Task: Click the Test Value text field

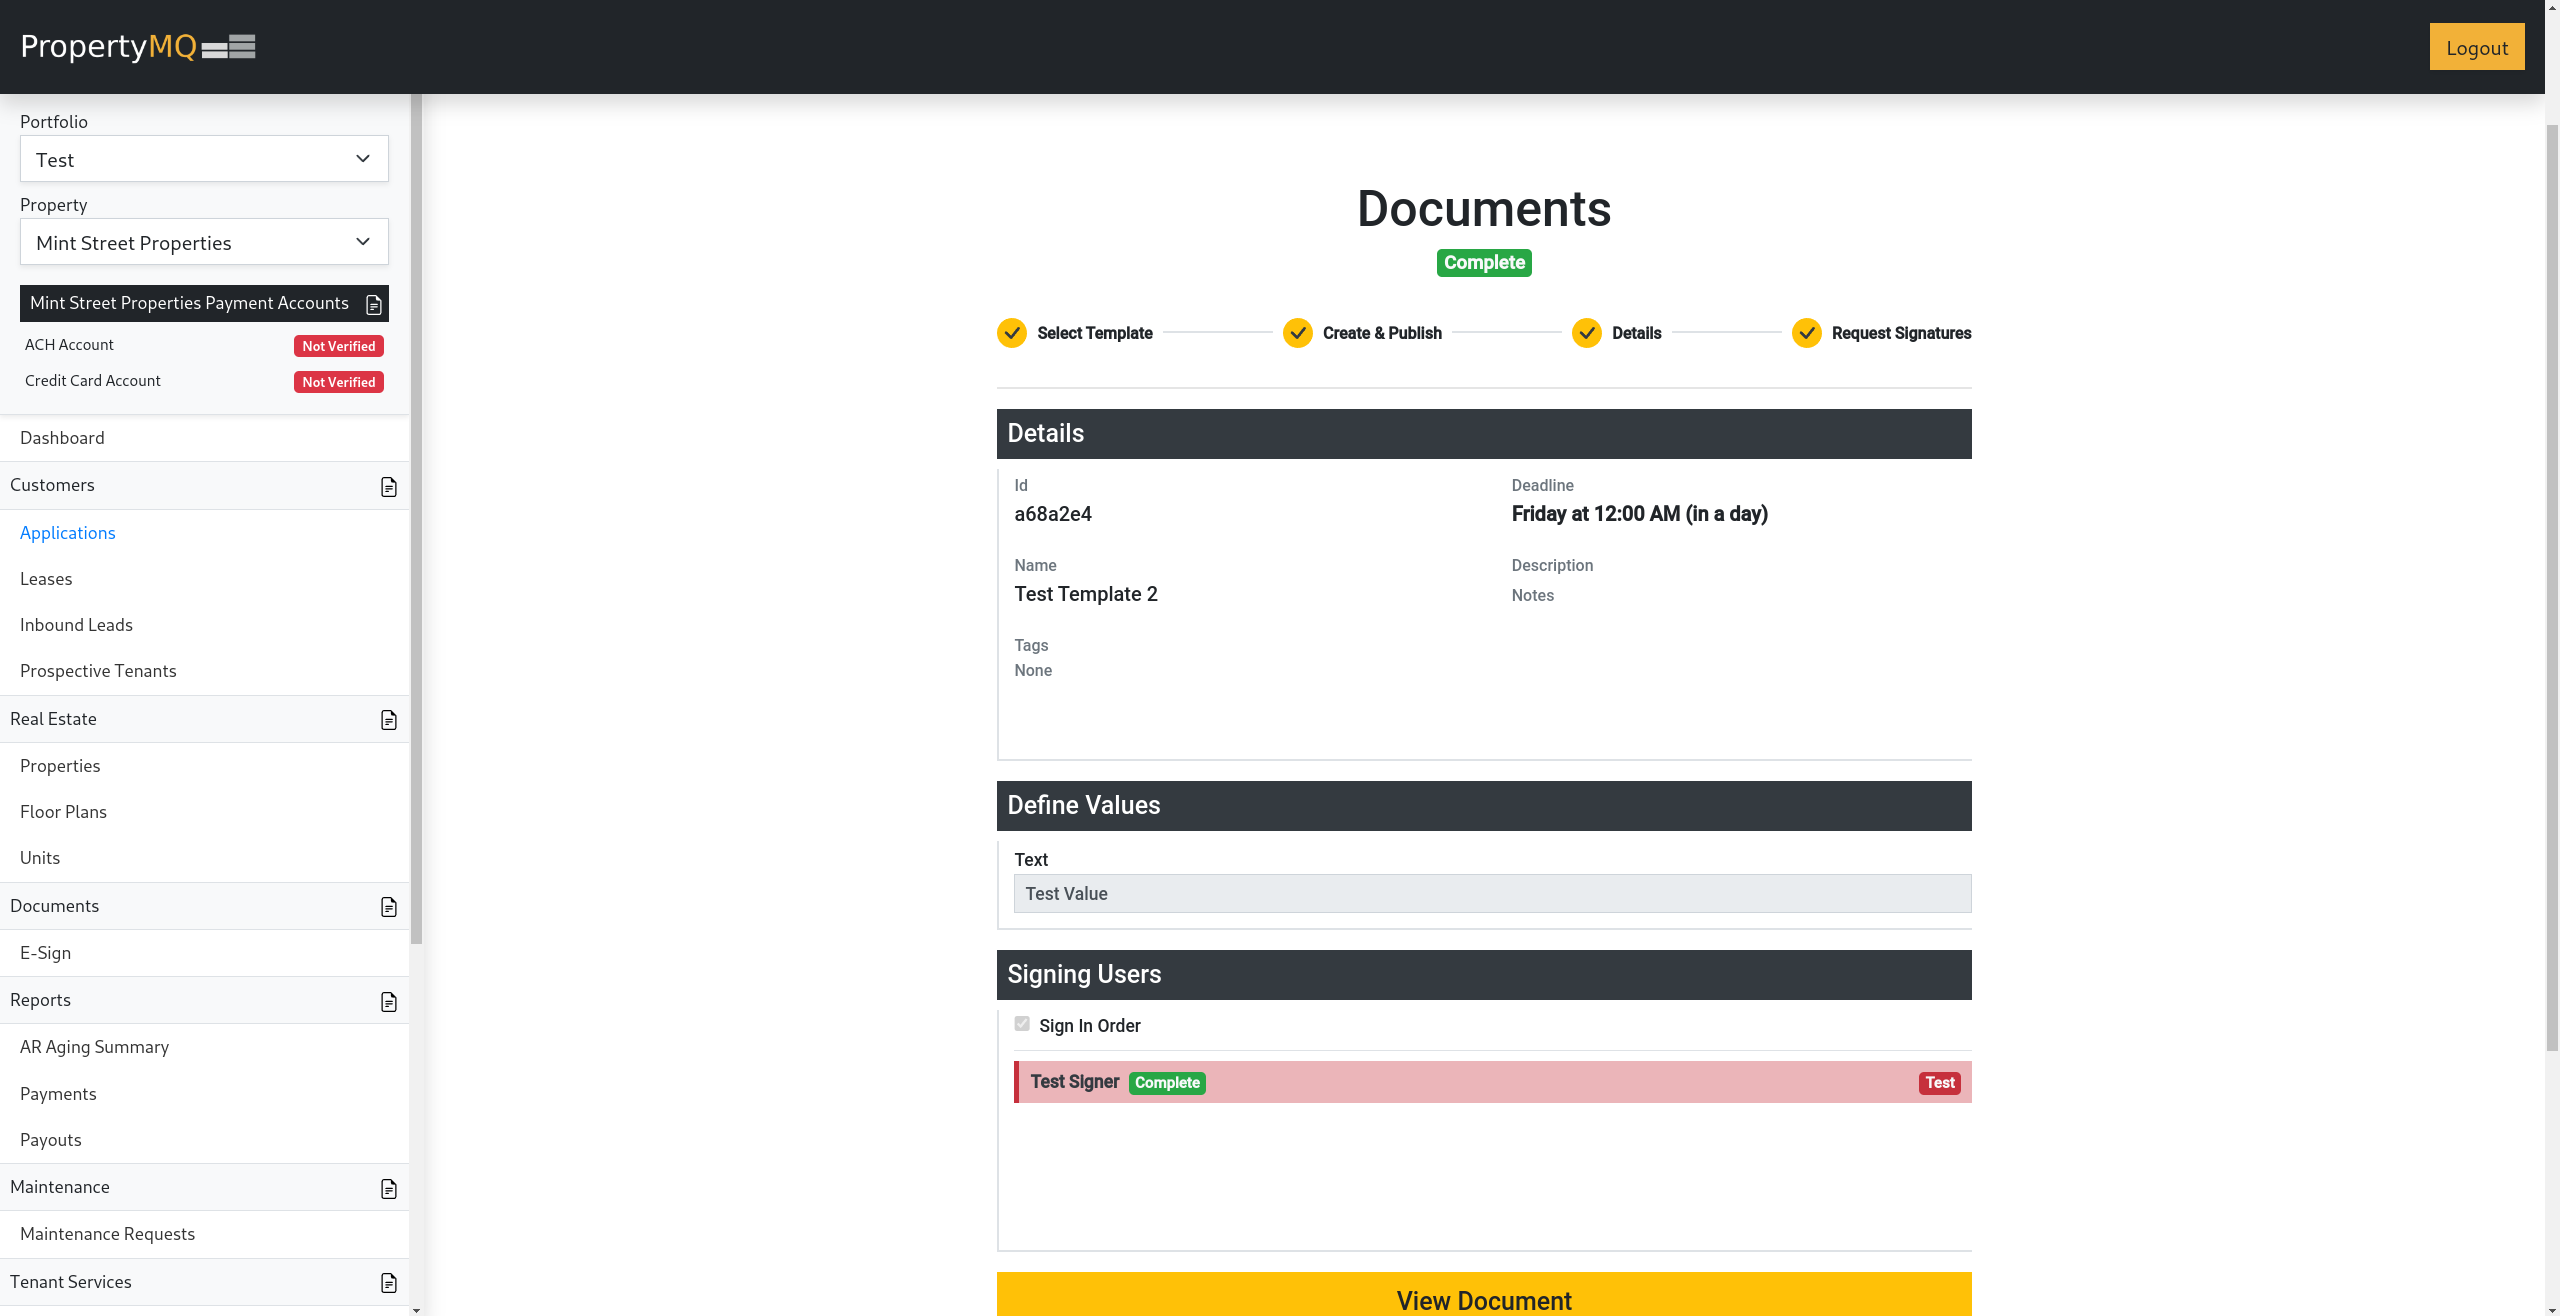Action: [1492, 894]
